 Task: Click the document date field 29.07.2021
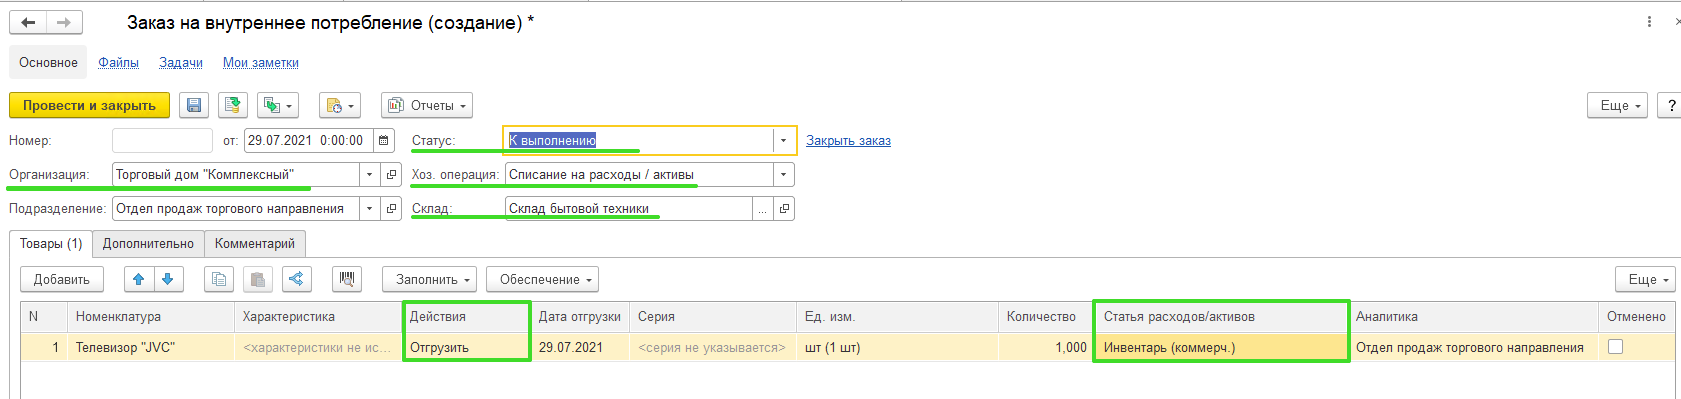(x=309, y=141)
